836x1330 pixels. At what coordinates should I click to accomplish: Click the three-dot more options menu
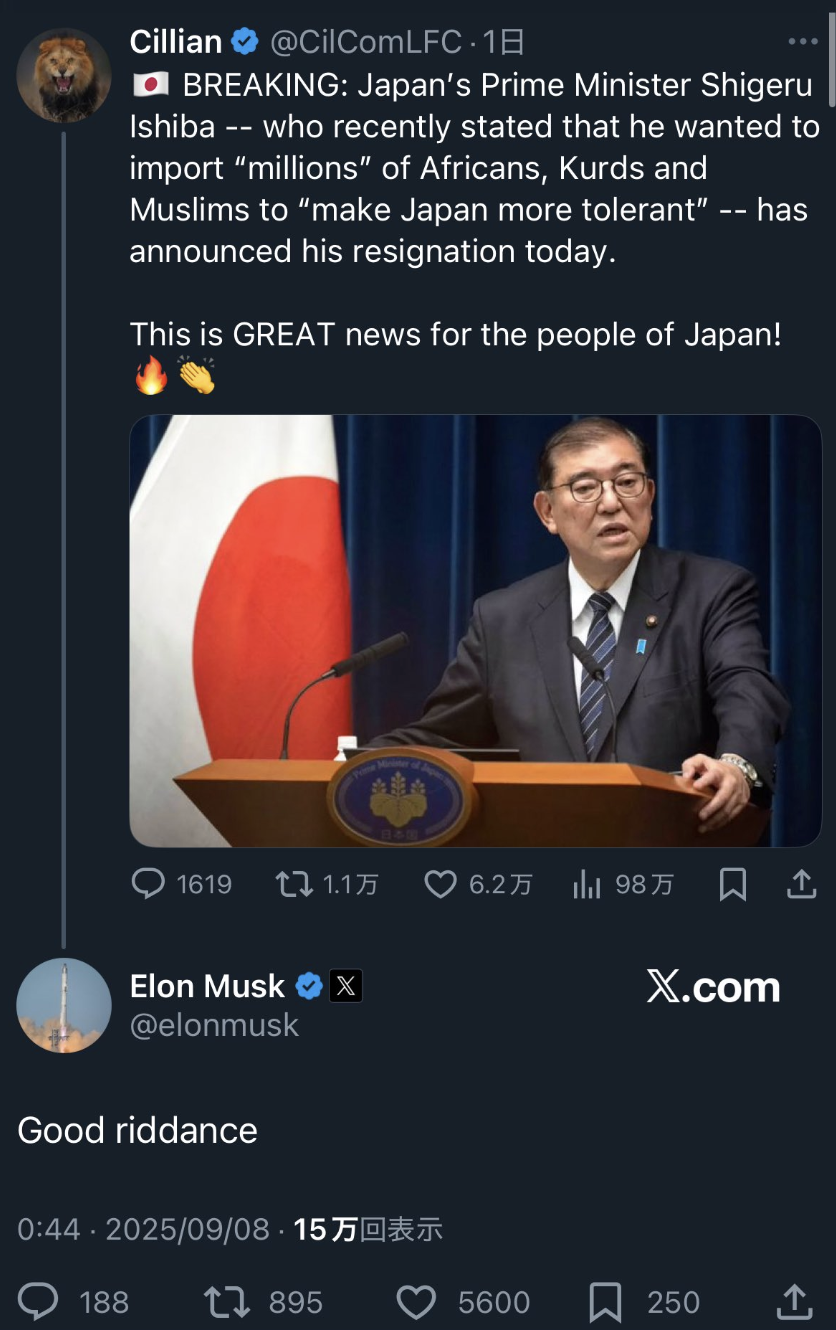coord(803,42)
